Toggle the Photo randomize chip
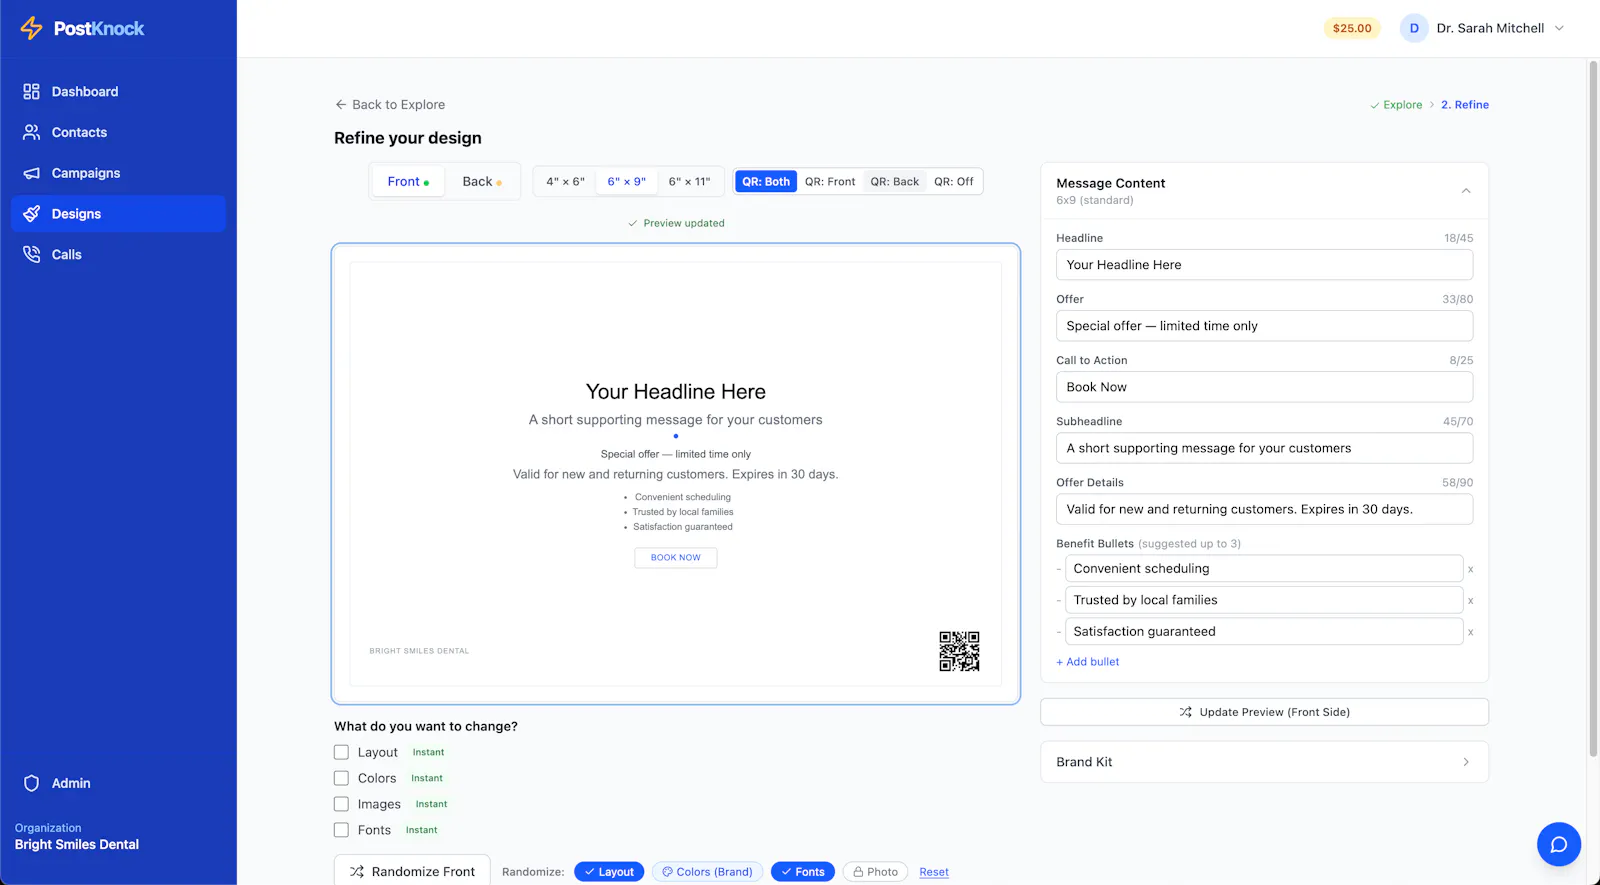 click(x=876, y=872)
